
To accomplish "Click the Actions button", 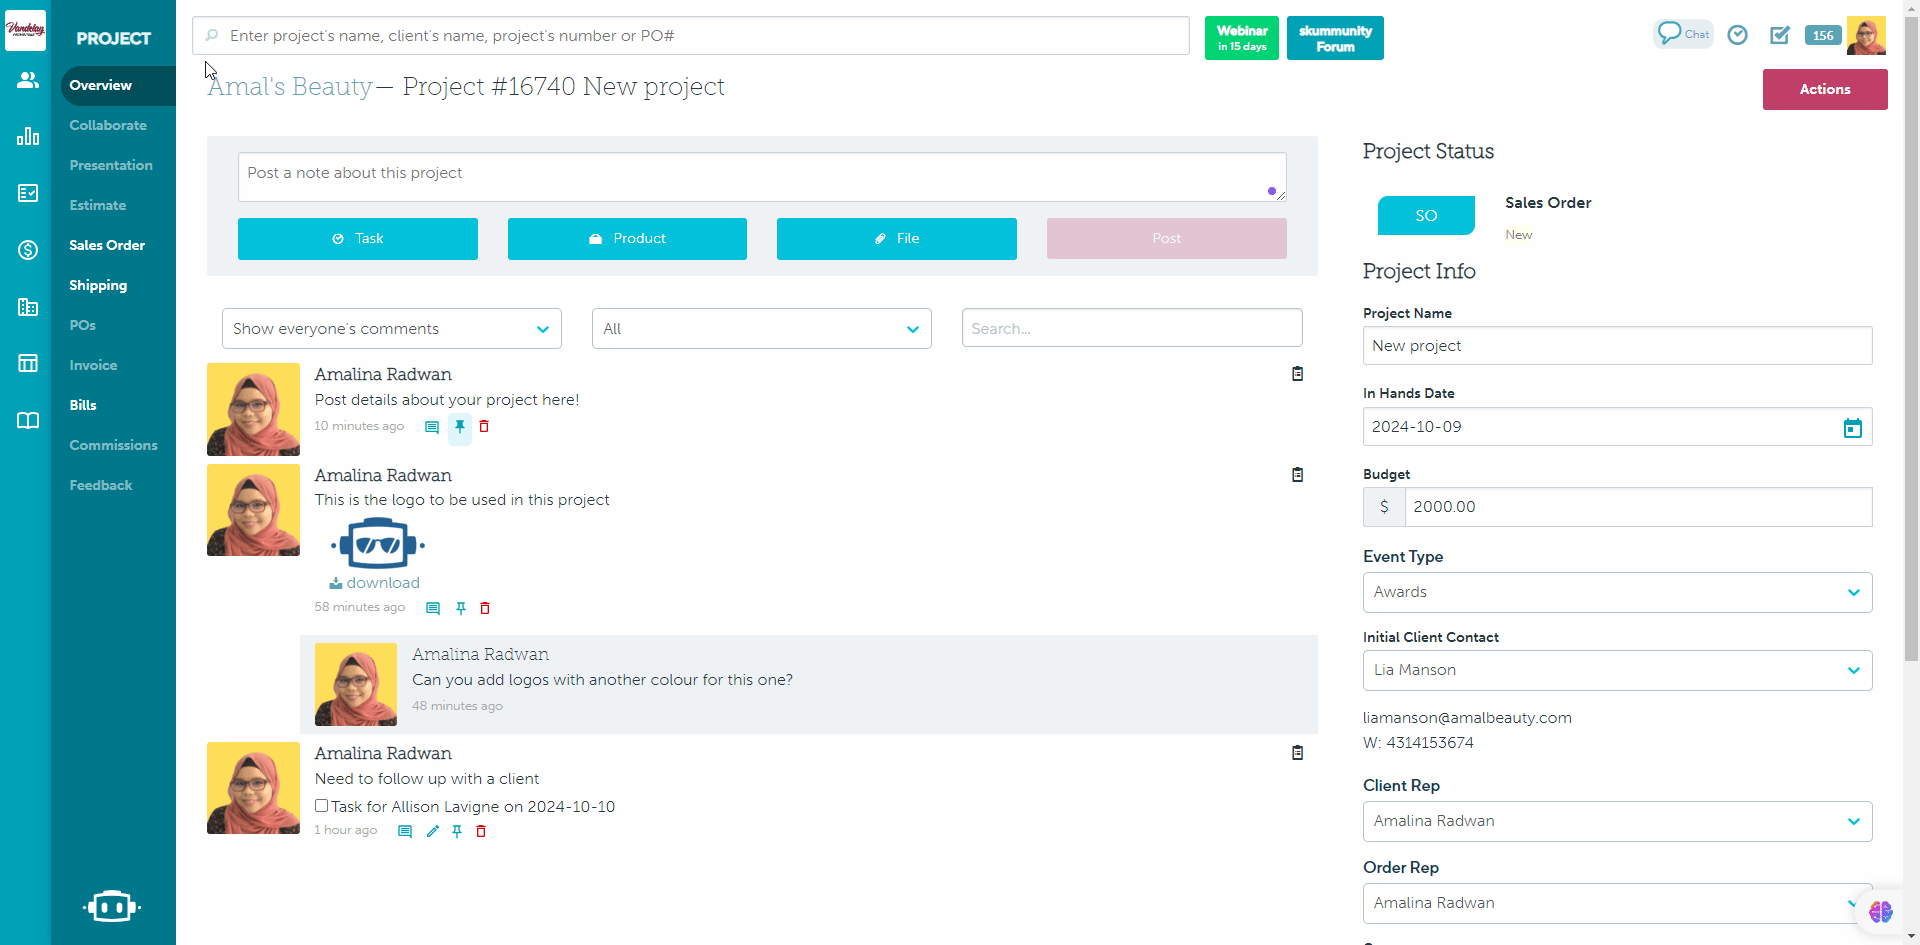I will click(x=1824, y=89).
